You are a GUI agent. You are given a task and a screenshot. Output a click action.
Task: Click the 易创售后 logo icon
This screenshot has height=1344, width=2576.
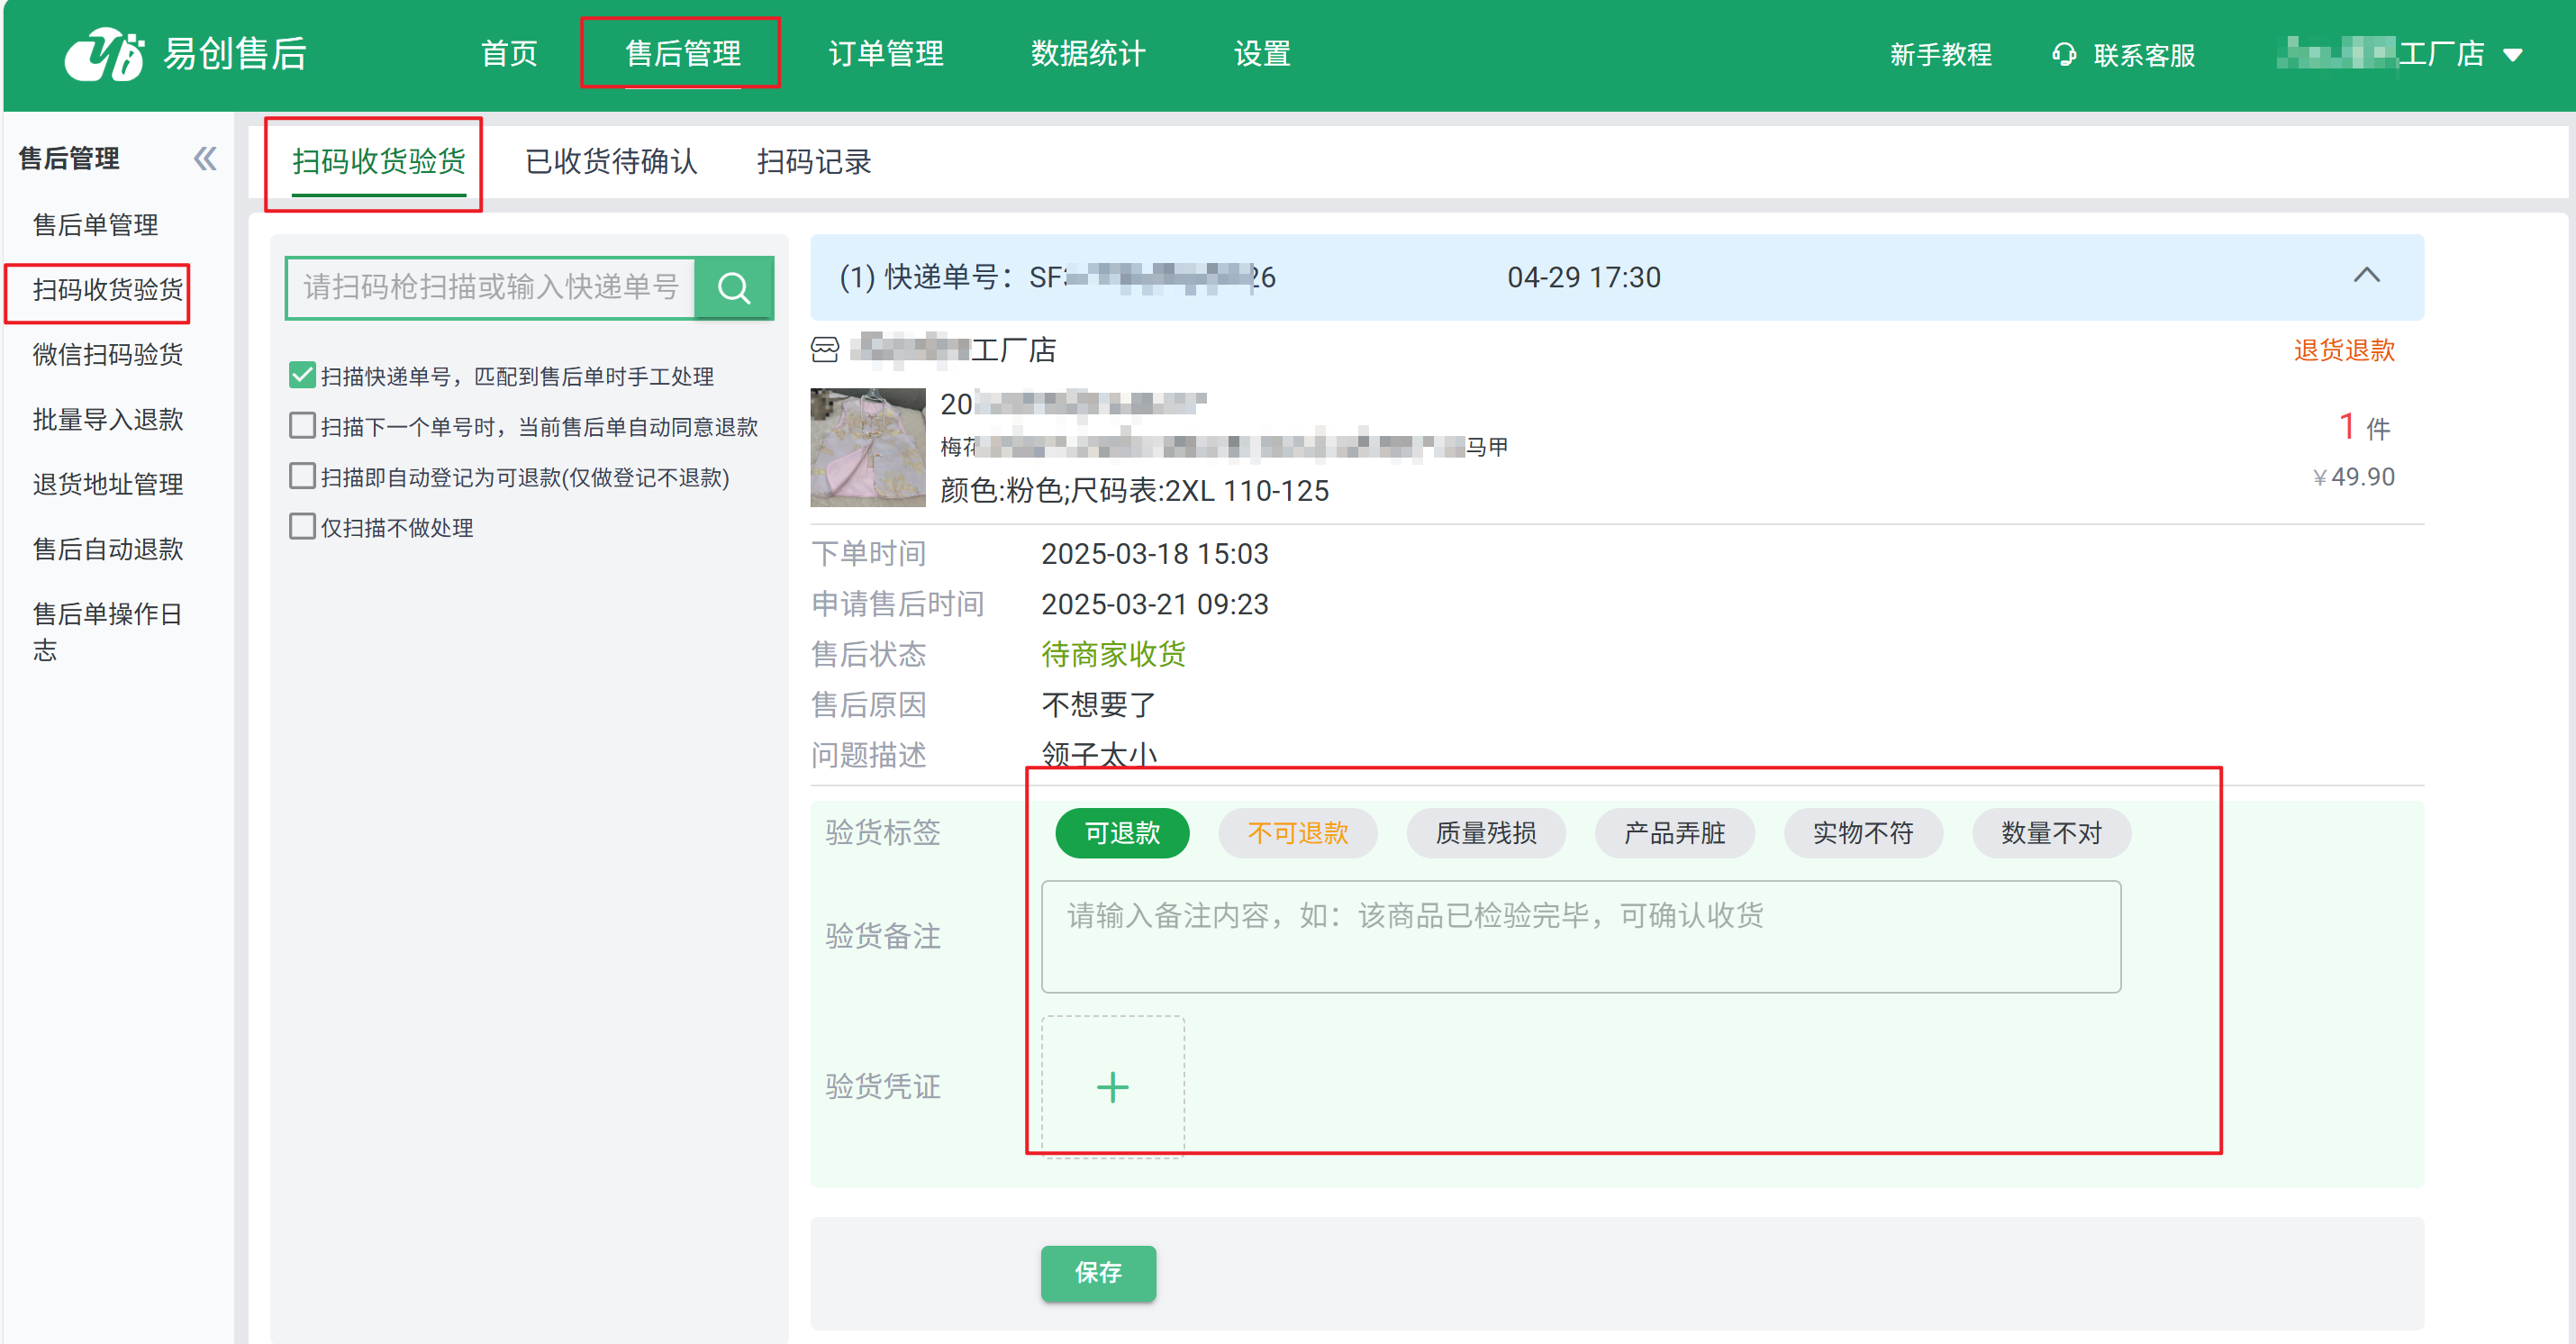tap(105, 53)
